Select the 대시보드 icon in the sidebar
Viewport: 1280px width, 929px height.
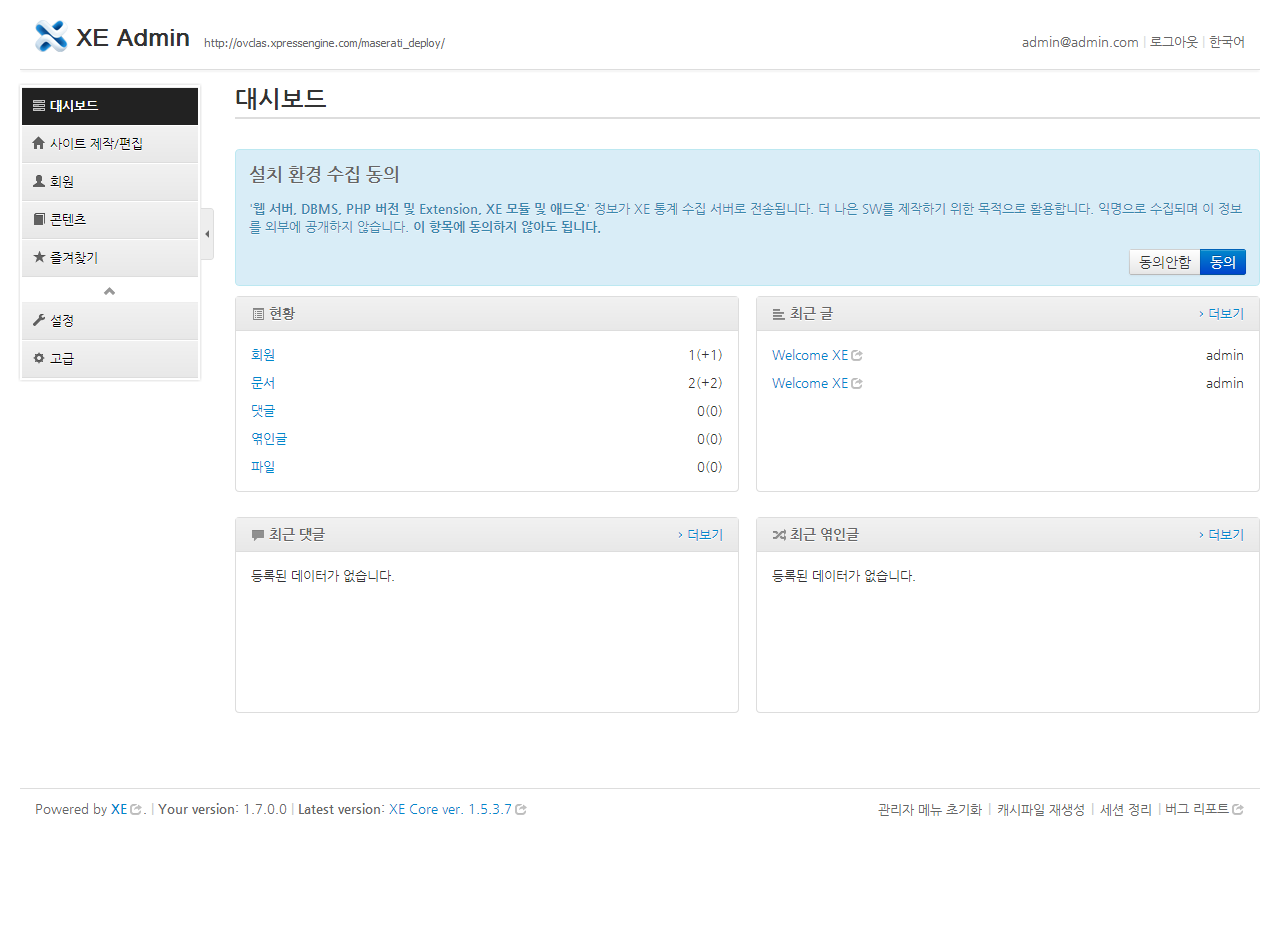[x=37, y=106]
